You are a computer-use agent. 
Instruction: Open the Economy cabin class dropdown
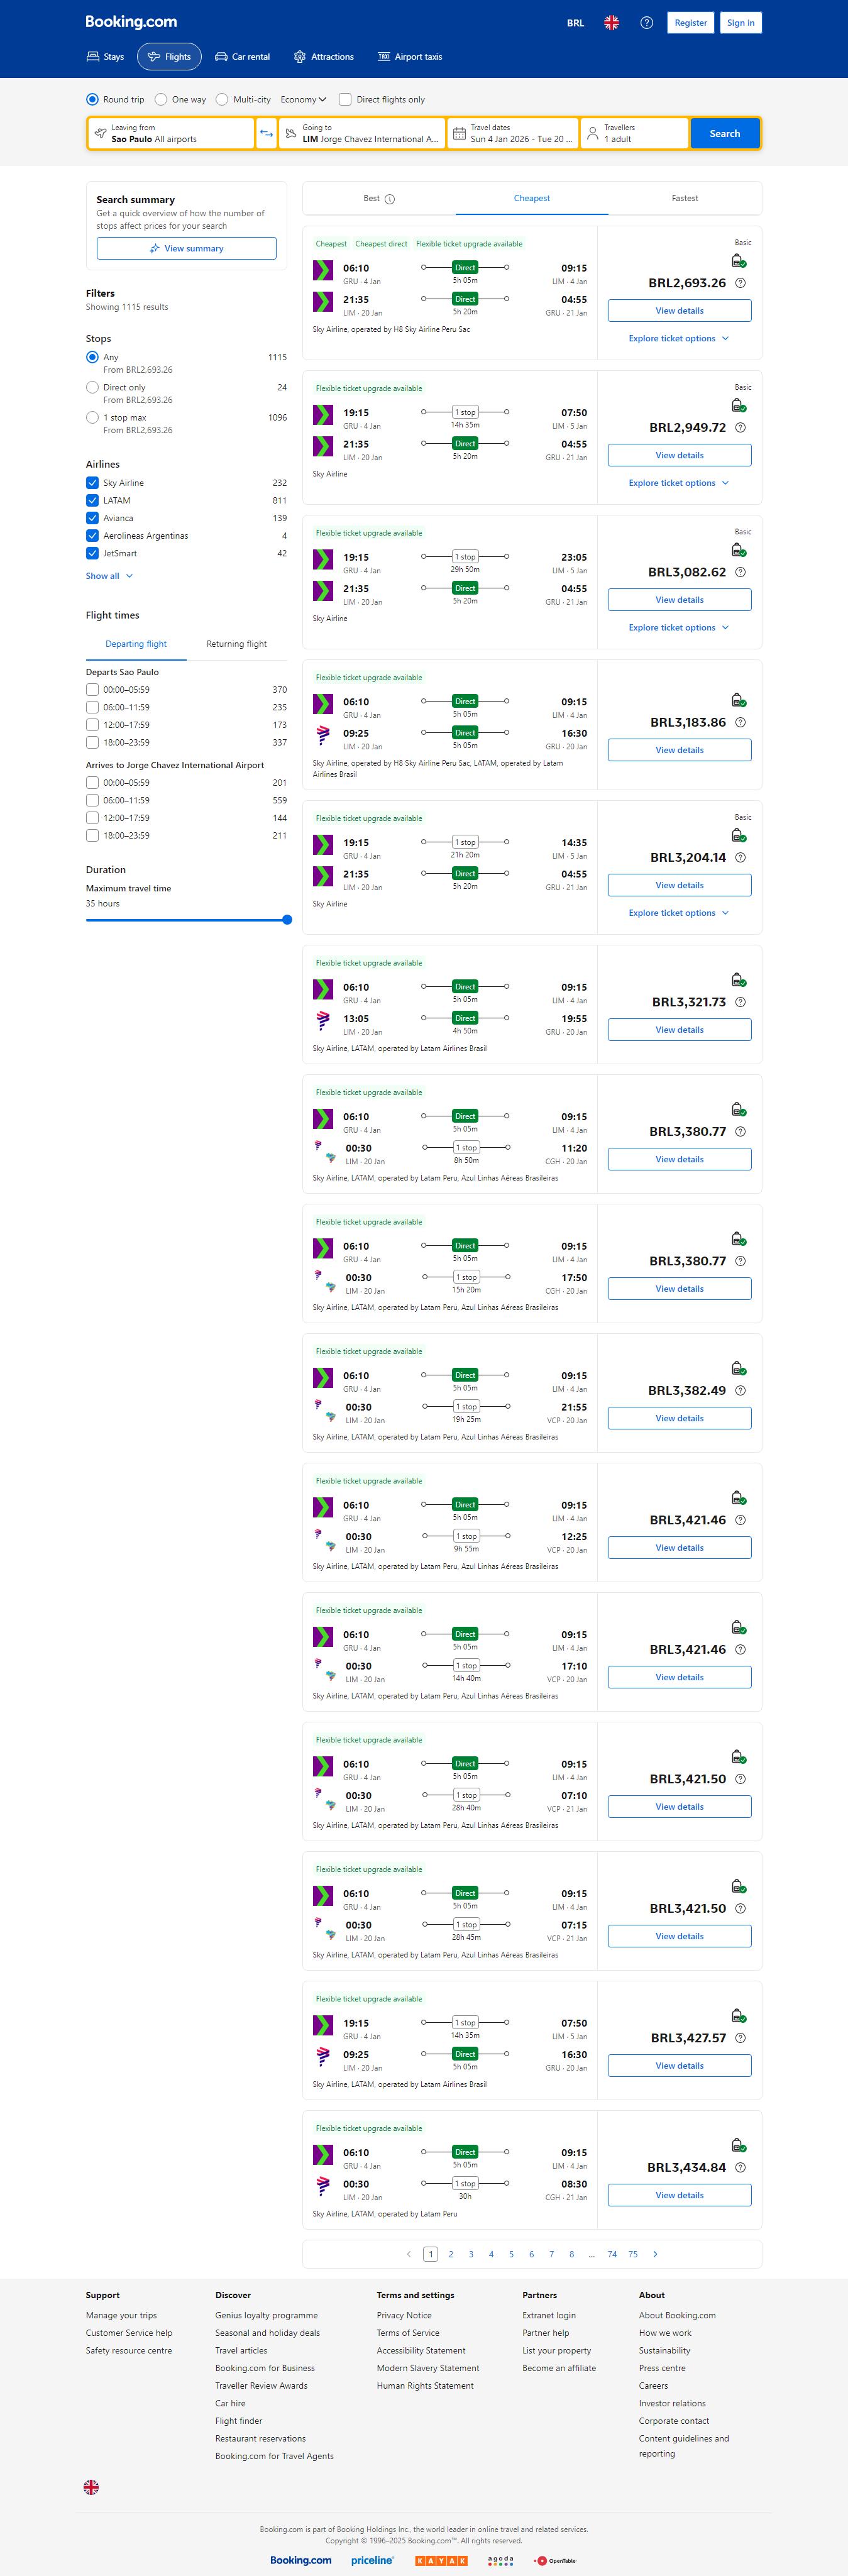303,100
